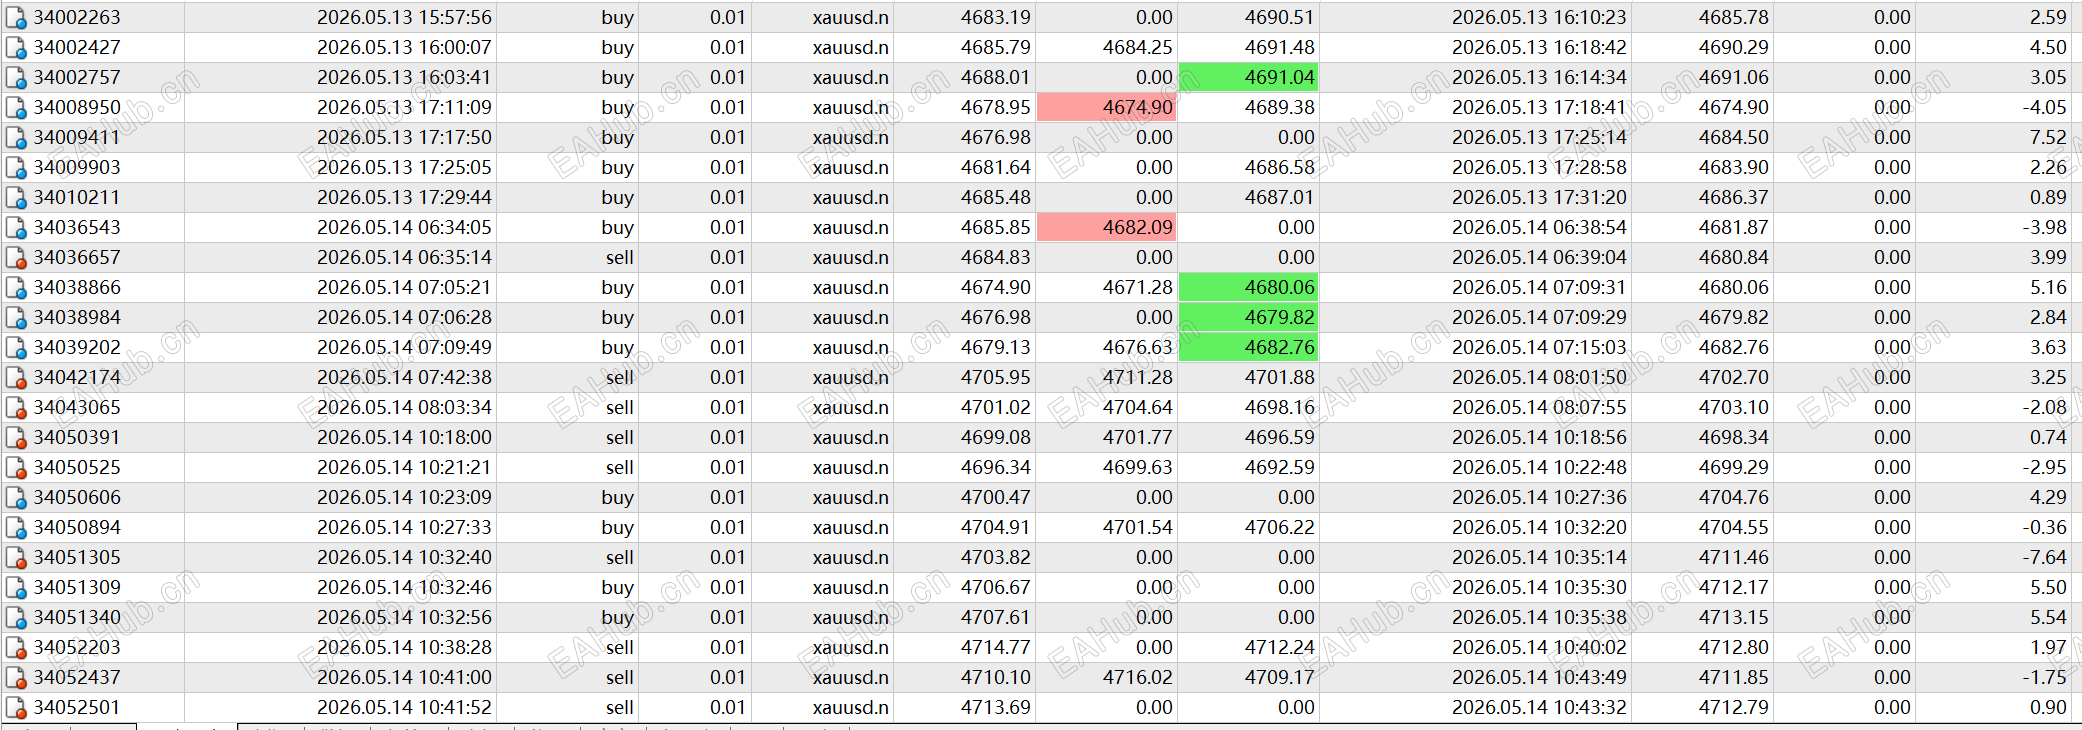Select the buy order icon for ticket 34002427
2082x730 pixels.
point(16,48)
